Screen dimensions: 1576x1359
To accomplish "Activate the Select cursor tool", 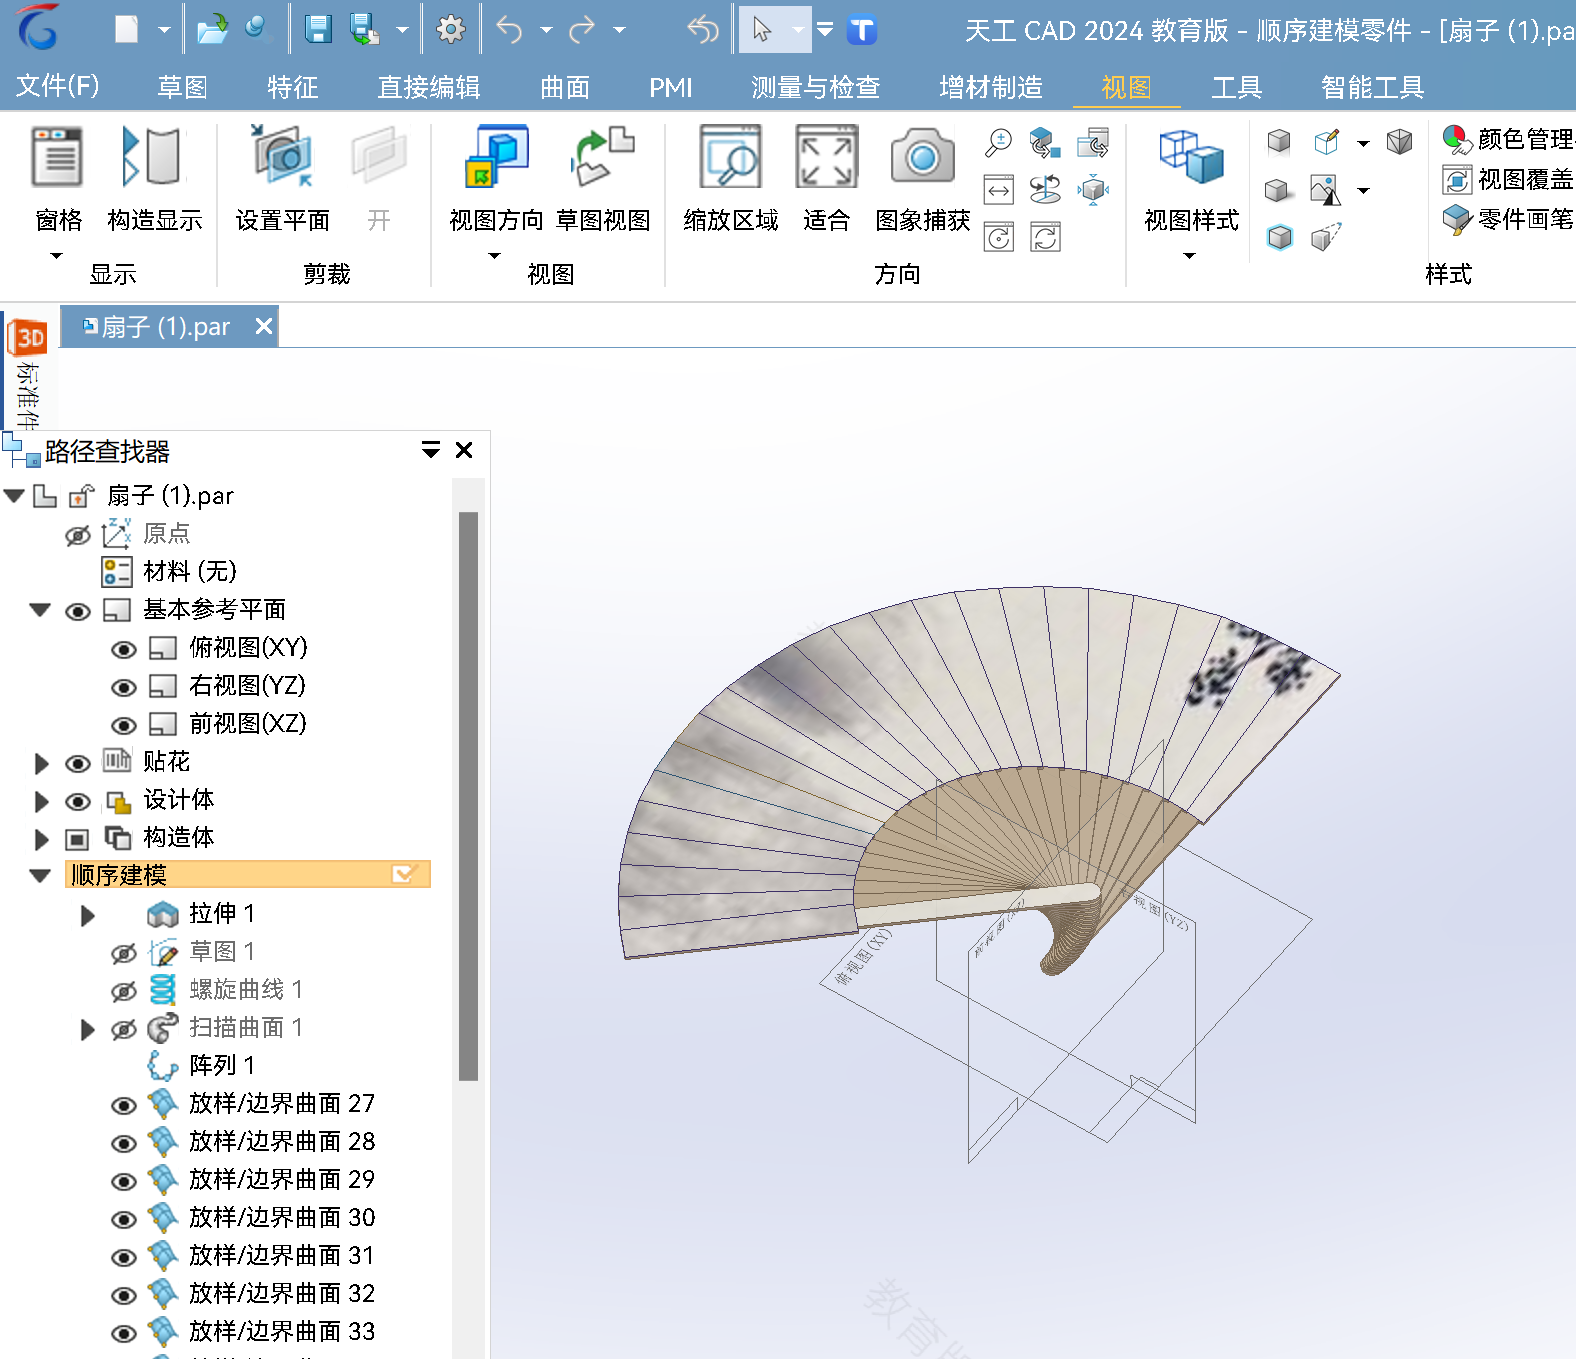I will 763,30.
